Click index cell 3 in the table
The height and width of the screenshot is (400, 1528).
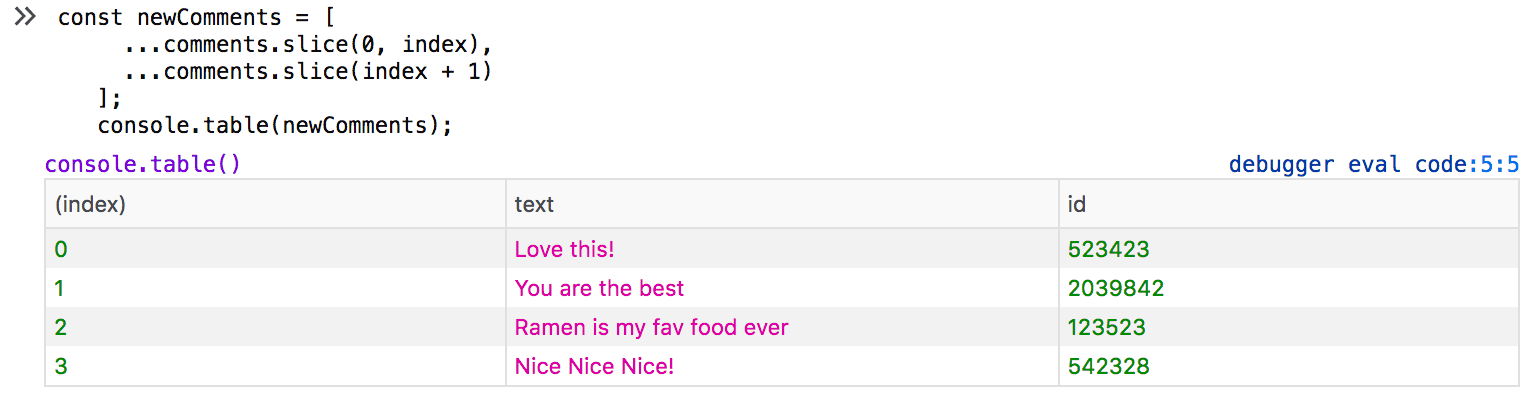61,366
